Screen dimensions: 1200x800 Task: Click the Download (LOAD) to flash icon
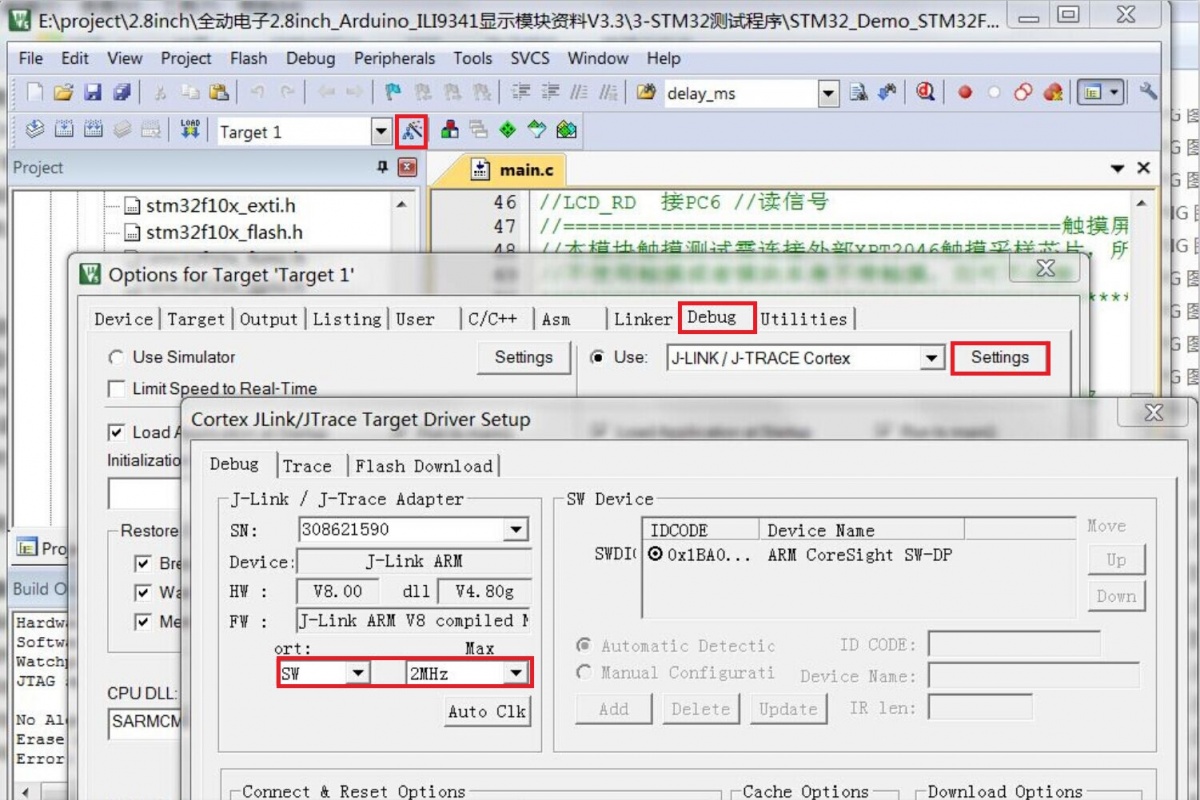[x=190, y=130]
